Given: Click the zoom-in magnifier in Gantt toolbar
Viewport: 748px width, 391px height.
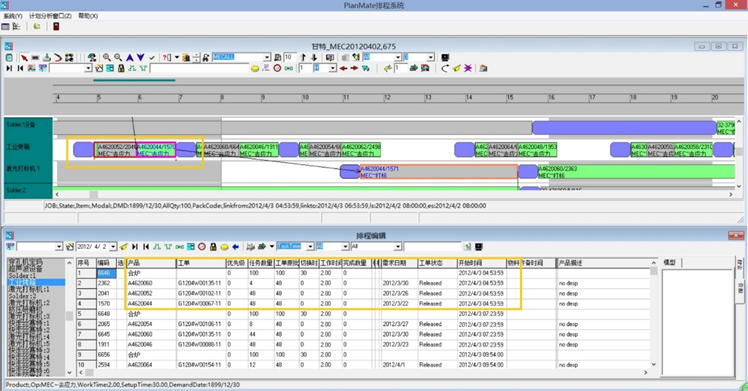Looking at the screenshot, I should pos(107,57).
